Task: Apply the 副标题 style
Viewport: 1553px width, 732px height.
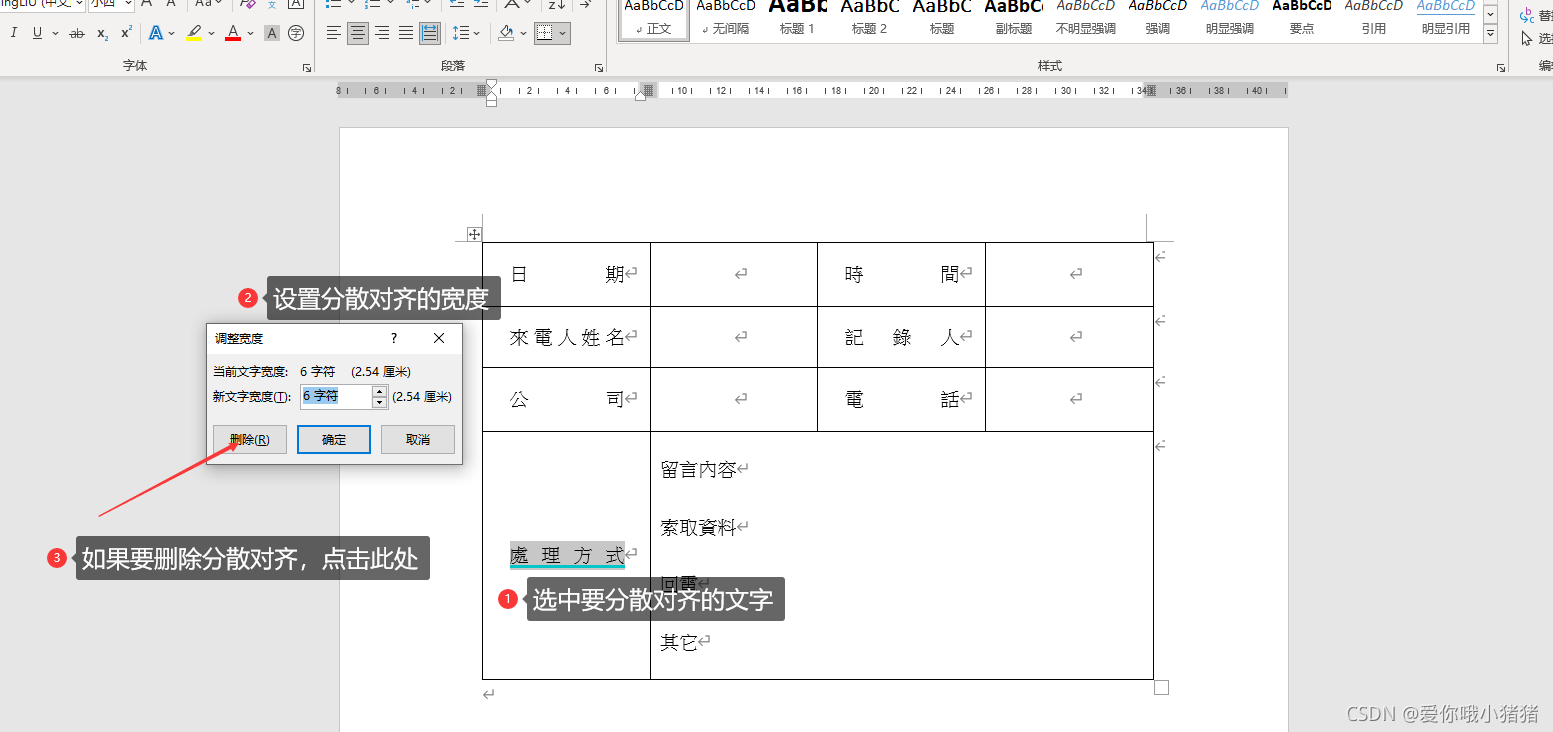Action: point(1013,20)
